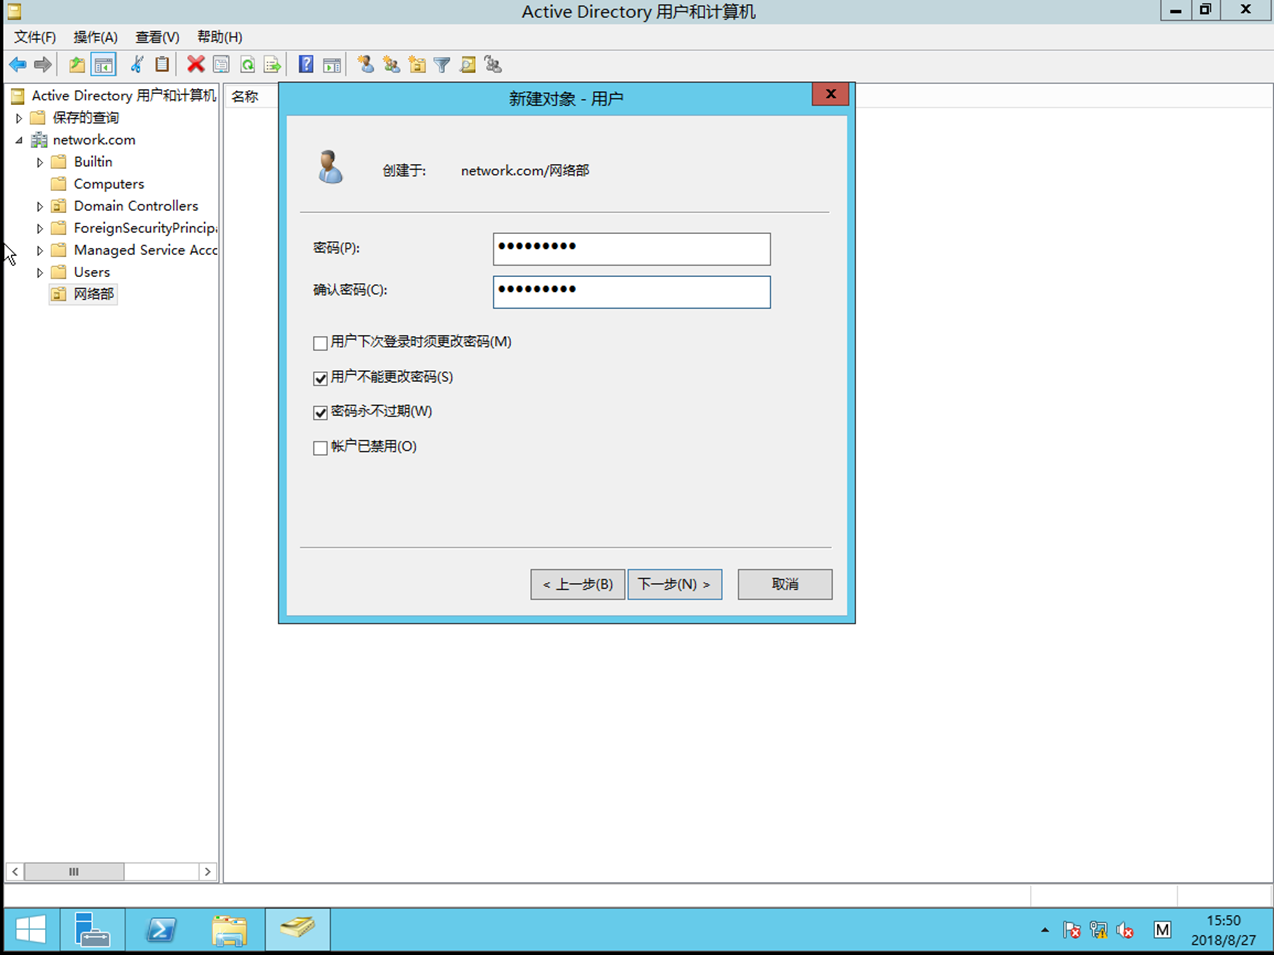Viewport: 1274px width, 955px height.
Task: Expand the Builtin folder arrow
Action: pyautogui.click(x=40, y=162)
